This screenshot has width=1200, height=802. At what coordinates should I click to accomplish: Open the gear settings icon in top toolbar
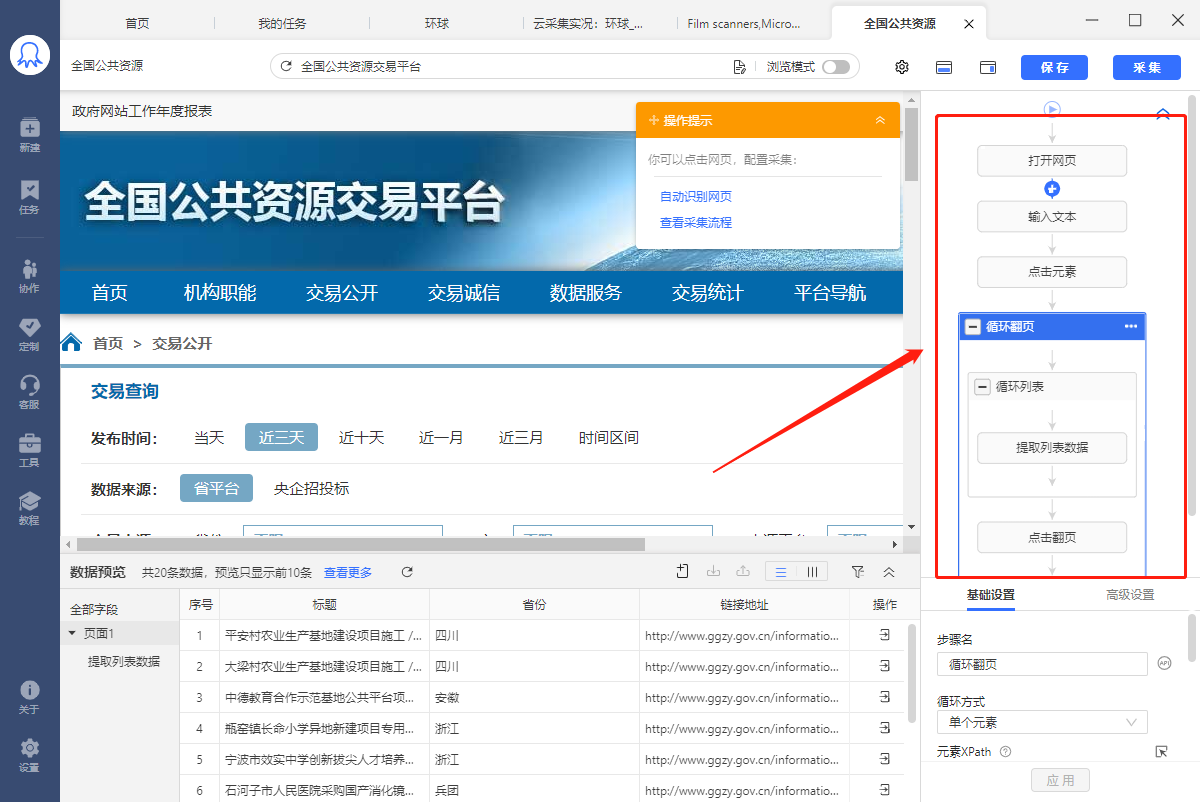pyautogui.click(x=902, y=67)
